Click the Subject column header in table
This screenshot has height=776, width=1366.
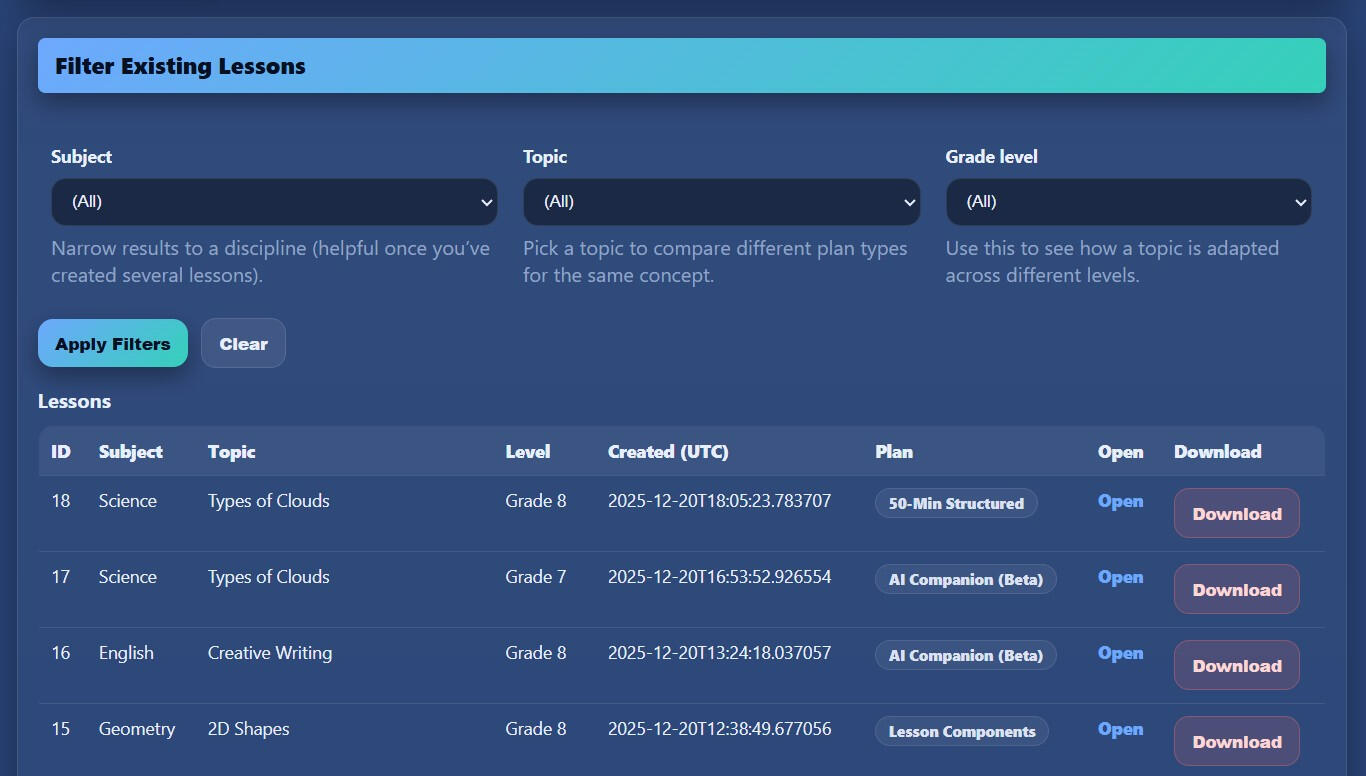[131, 452]
